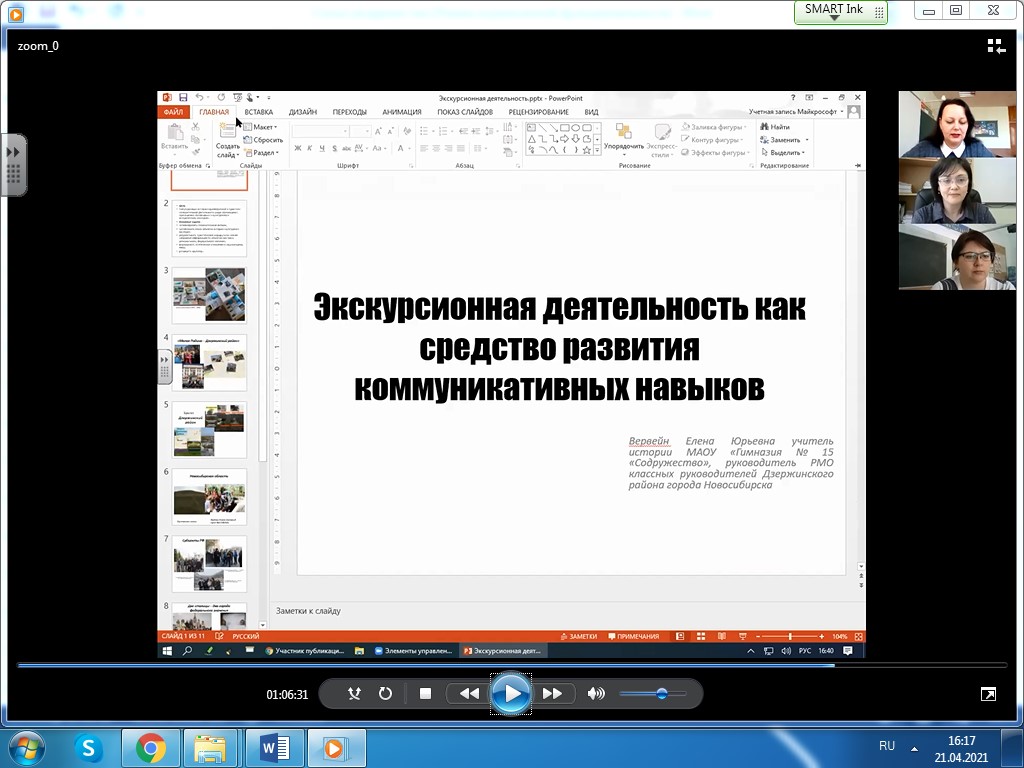Toggle shuffle mode in the player
This screenshot has height=768, width=1024.
[354, 694]
